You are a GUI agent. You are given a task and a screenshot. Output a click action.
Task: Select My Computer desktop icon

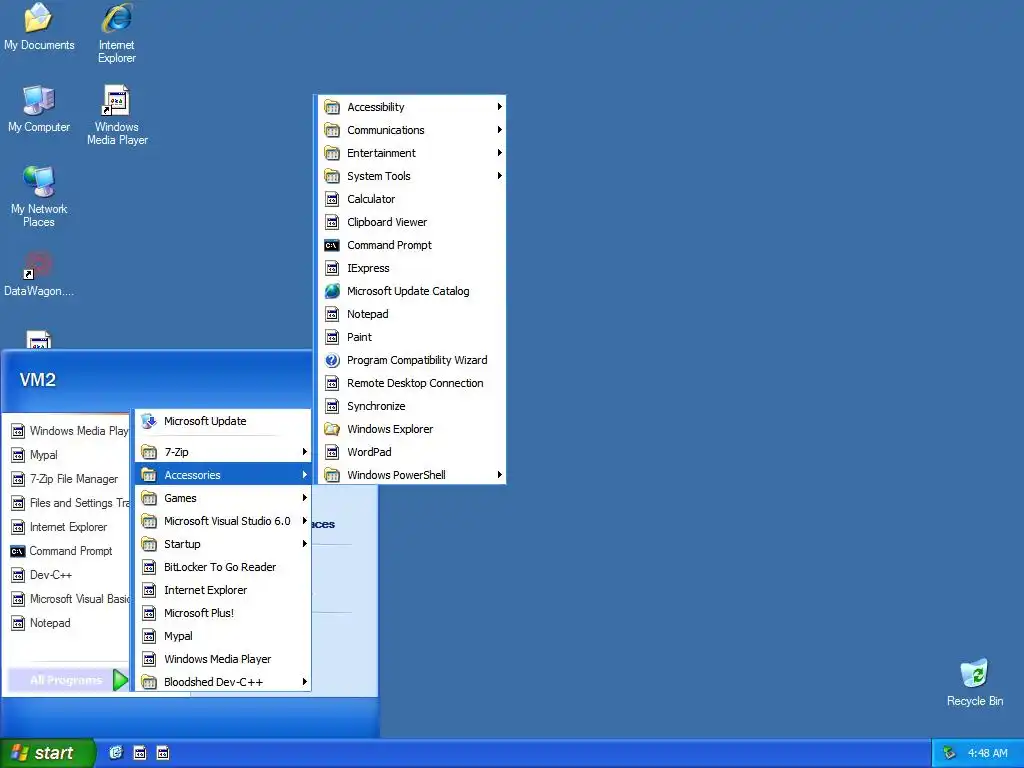click(x=39, y=109)
